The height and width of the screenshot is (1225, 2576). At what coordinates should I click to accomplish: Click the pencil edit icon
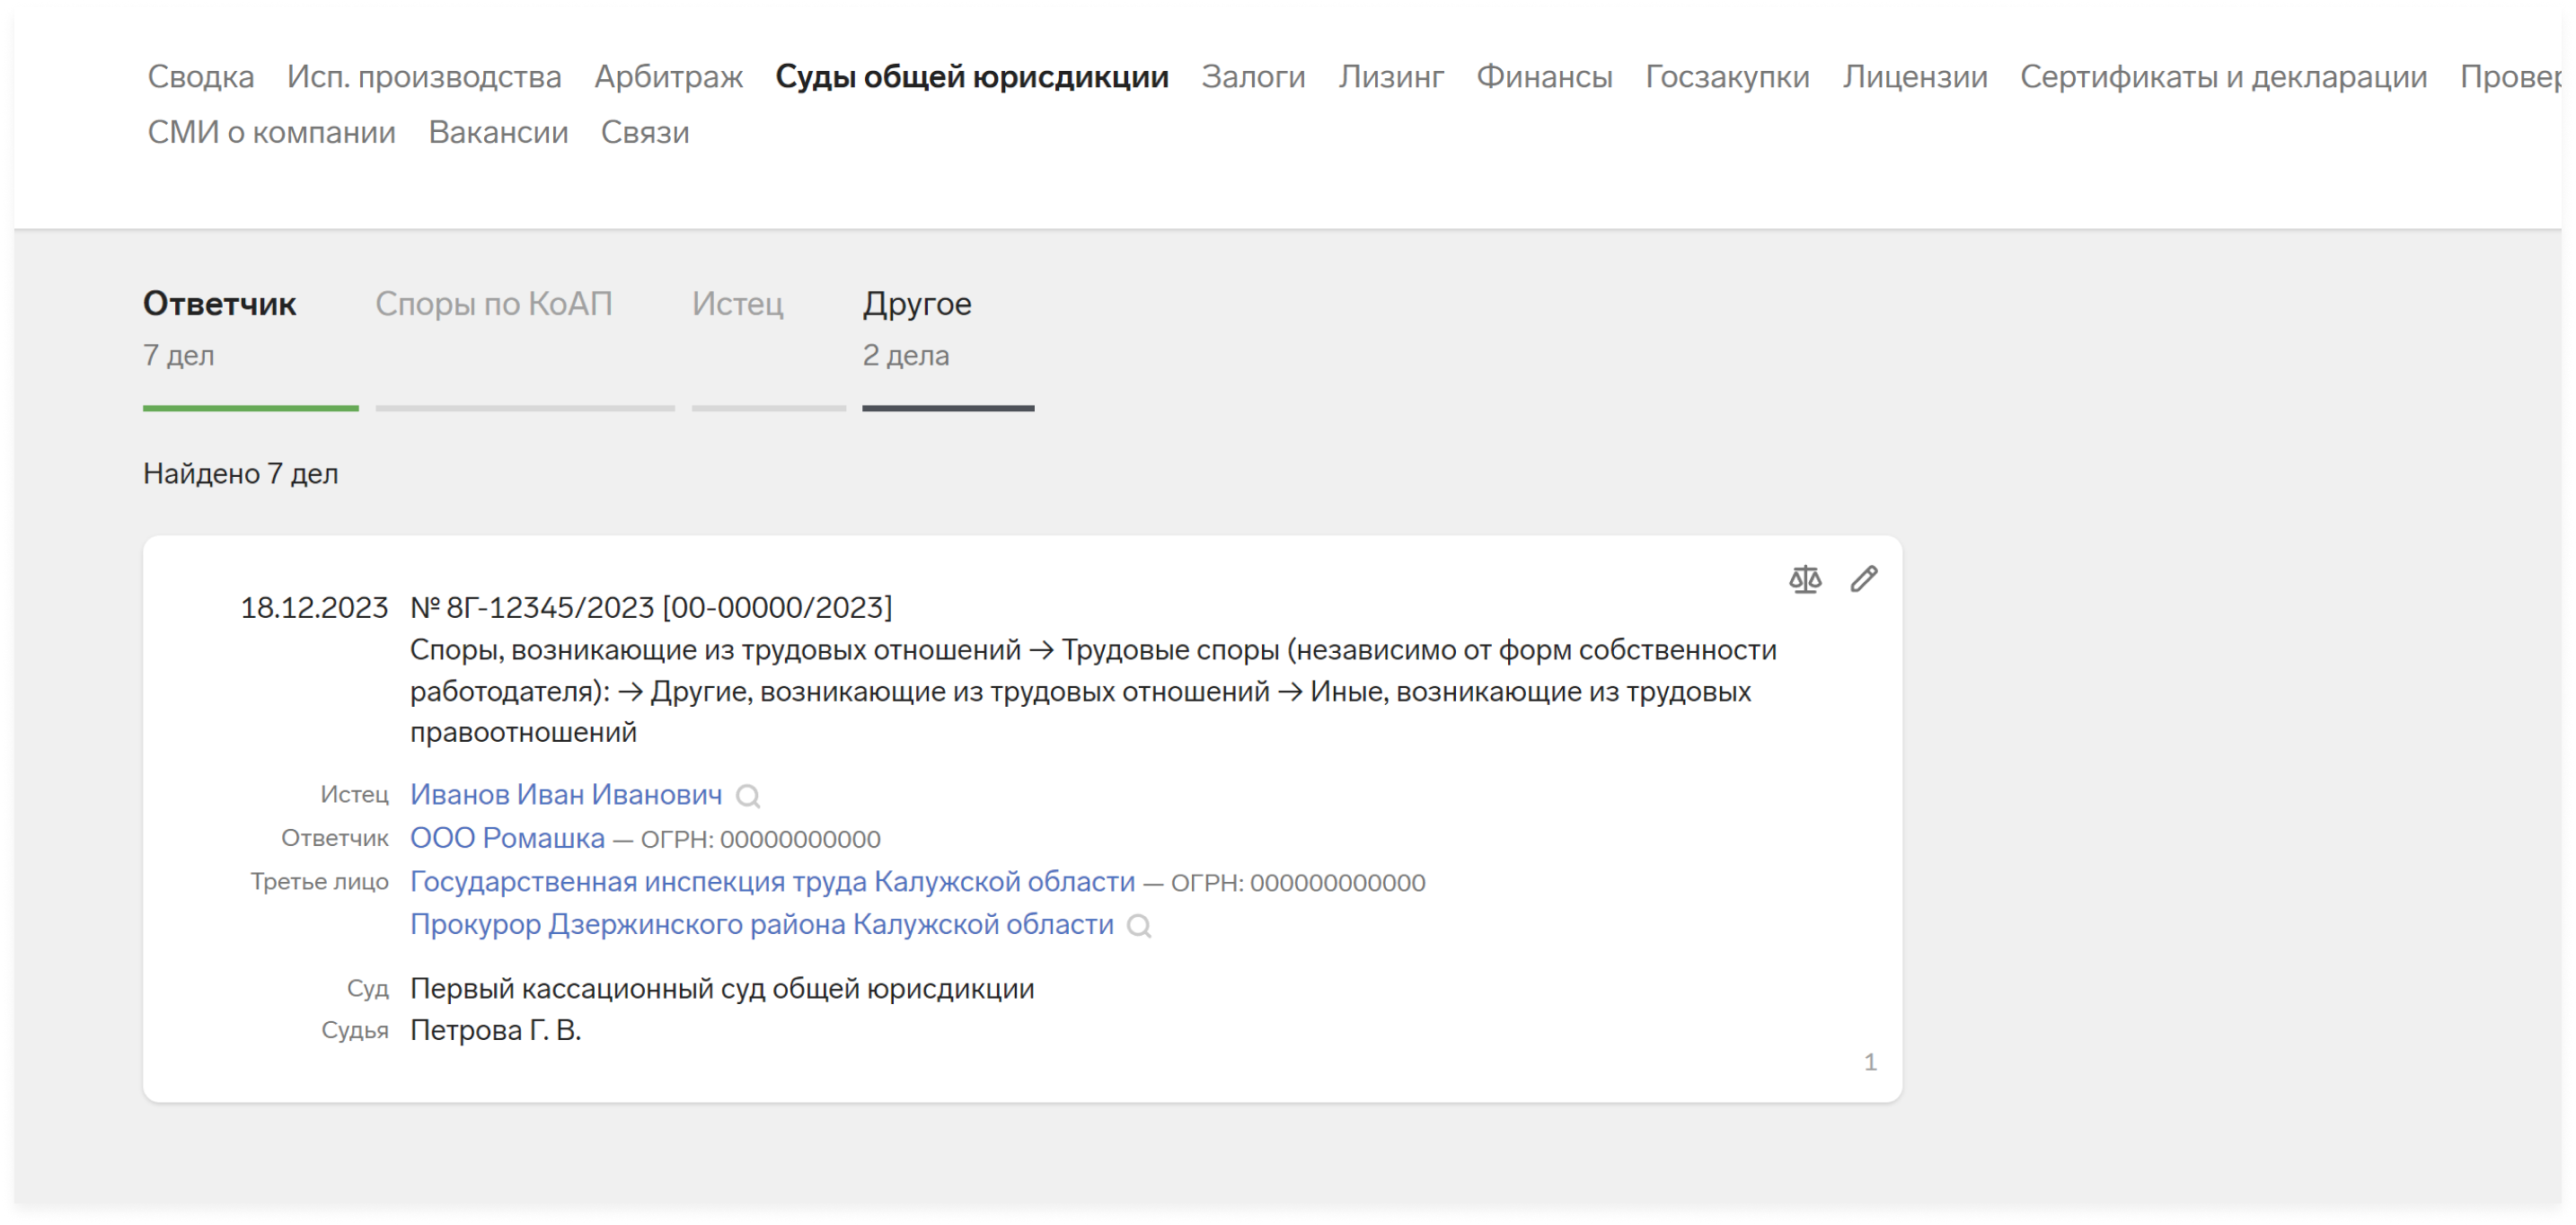coord(1863,579)
